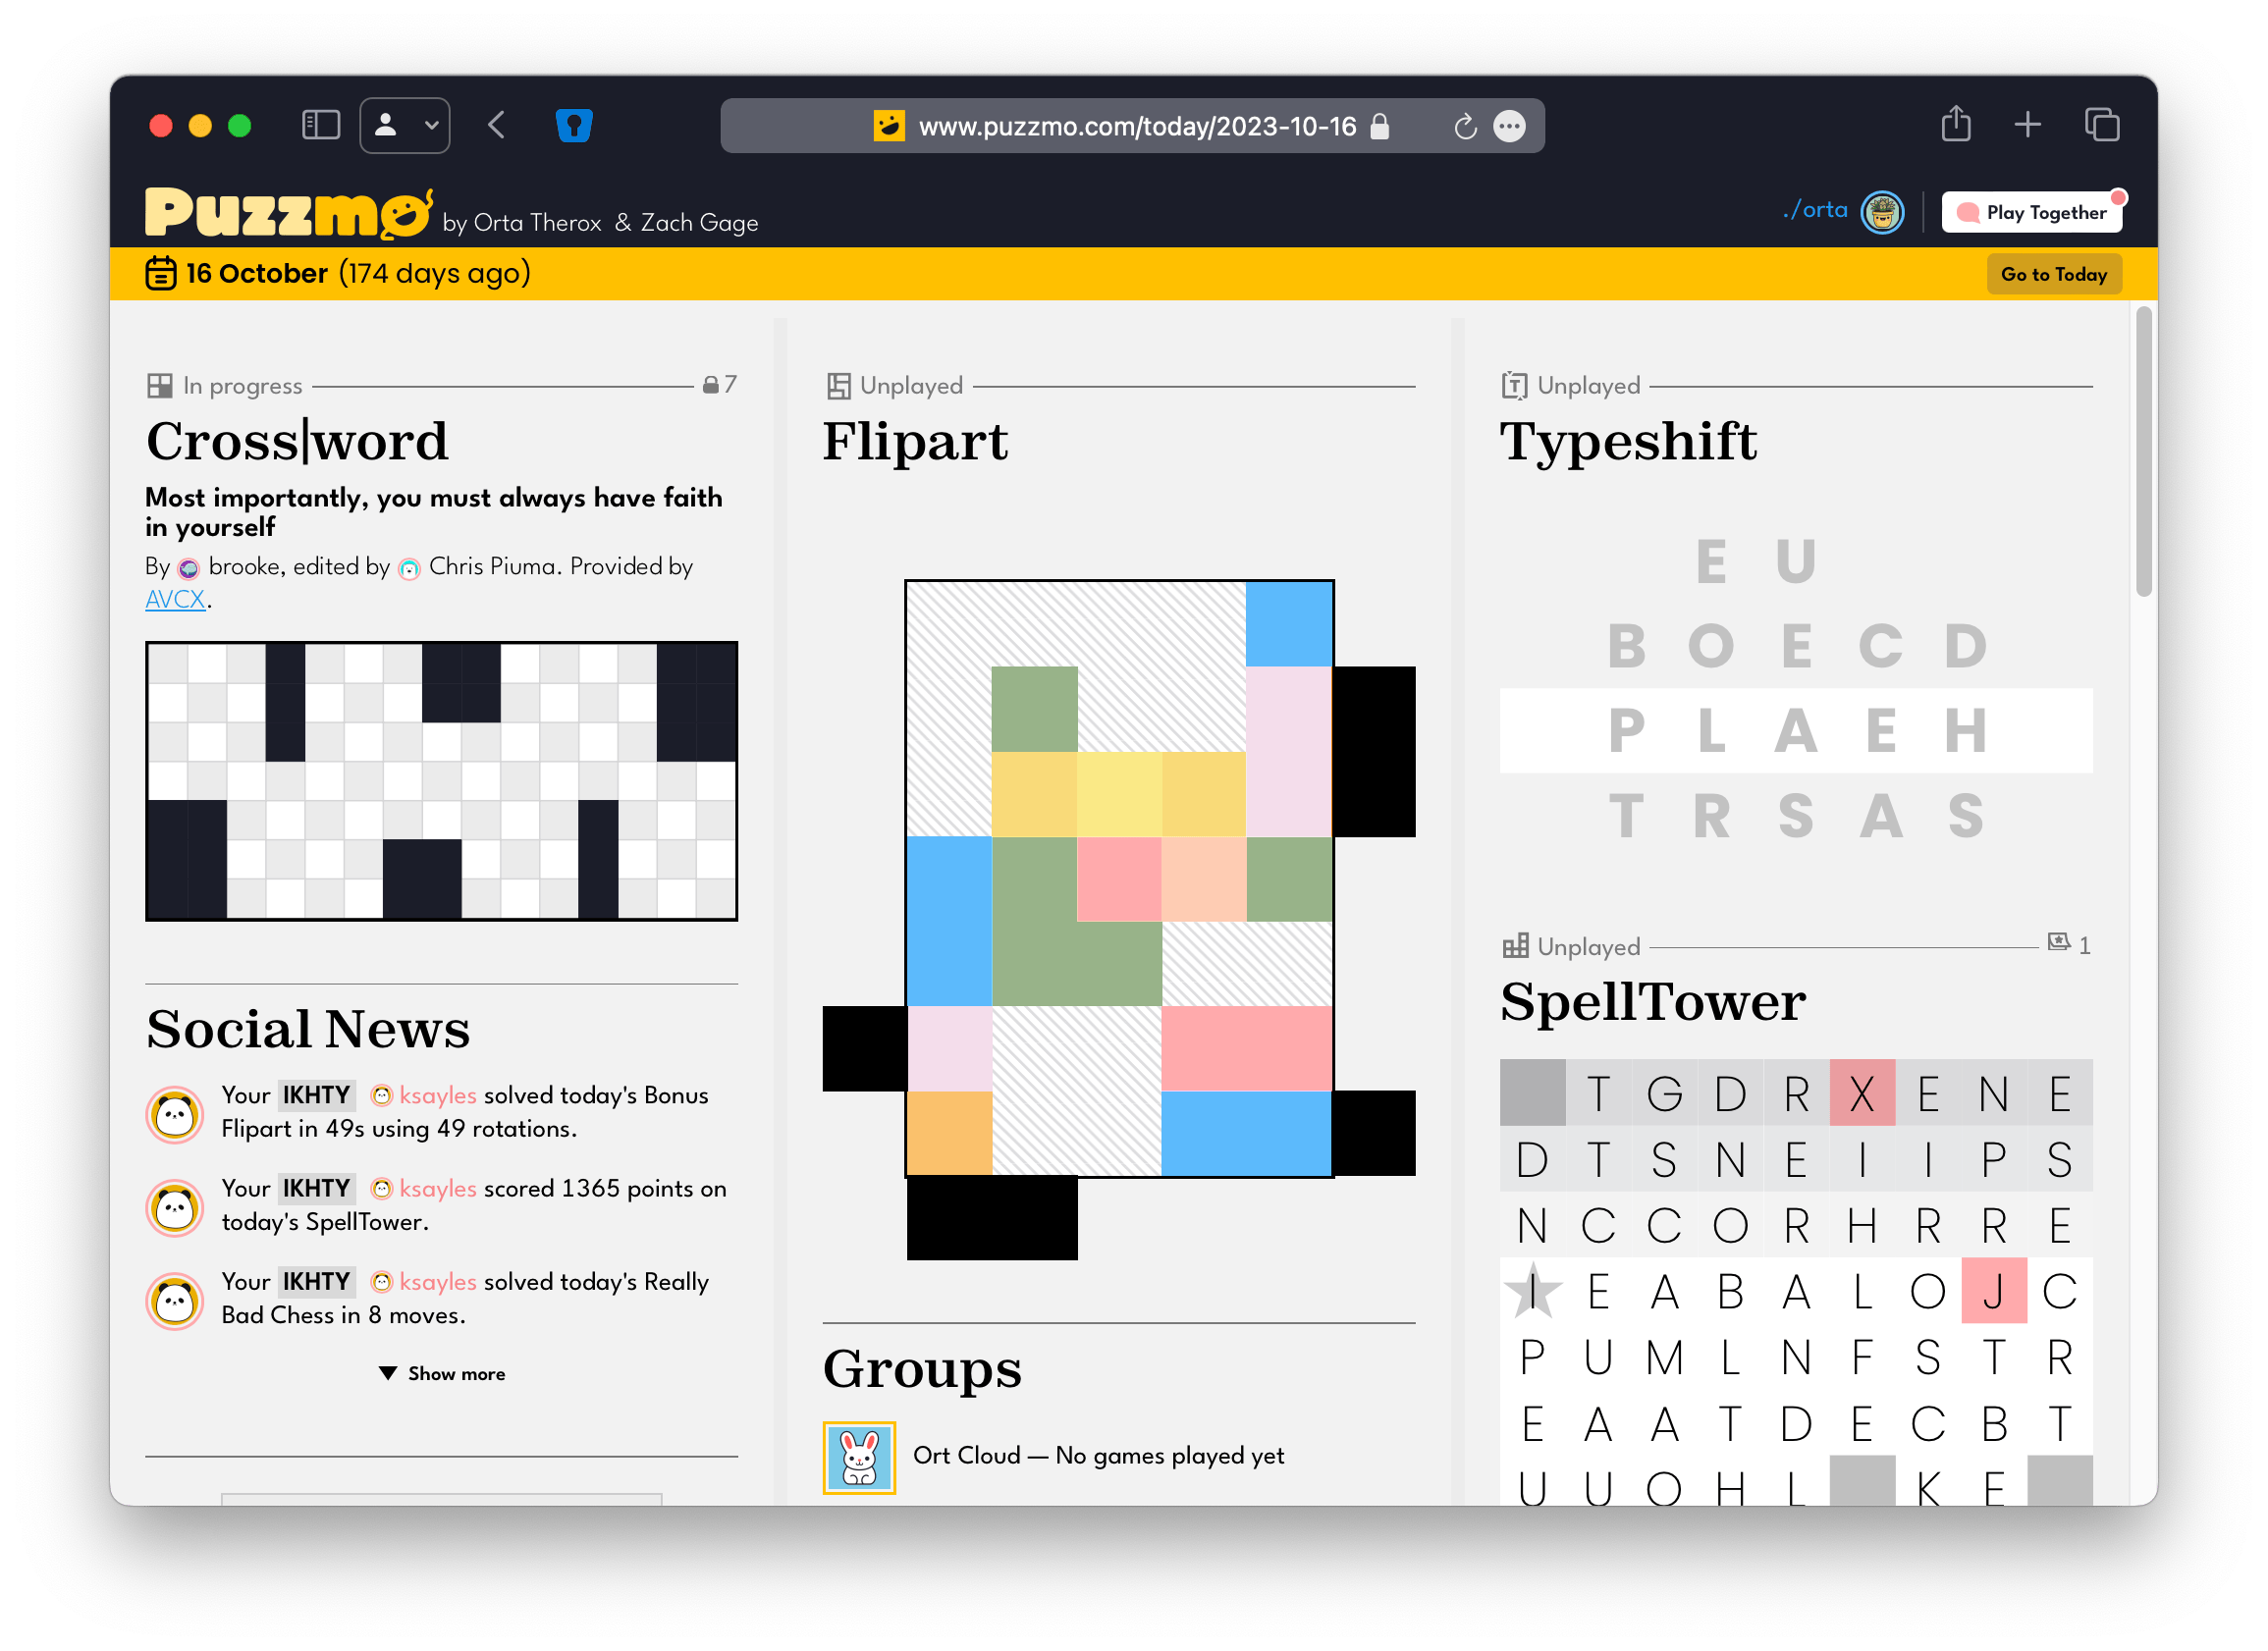Click the Ort Cloud group avatar

(x=859, y=1457)
